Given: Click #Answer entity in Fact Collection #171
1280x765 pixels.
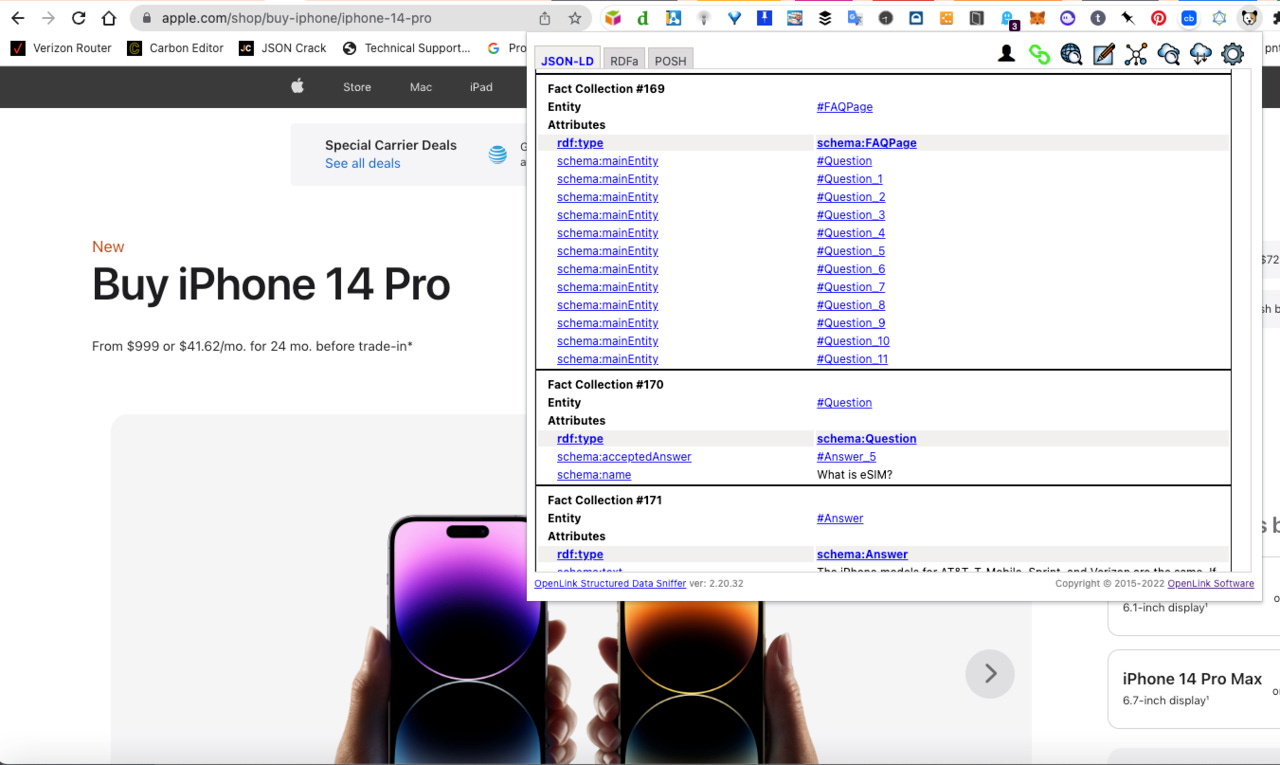Looking at the screenshot, I should coord(840,518).
